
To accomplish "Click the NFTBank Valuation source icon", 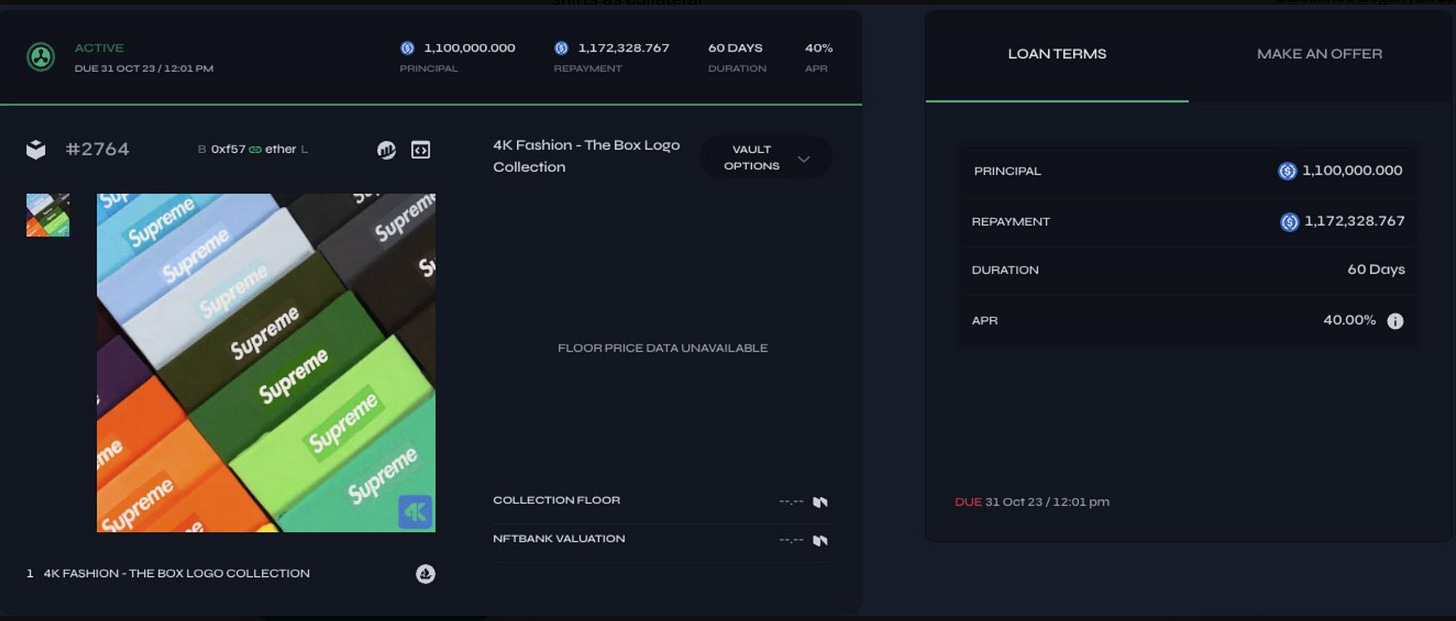I will tap(820, 540).
